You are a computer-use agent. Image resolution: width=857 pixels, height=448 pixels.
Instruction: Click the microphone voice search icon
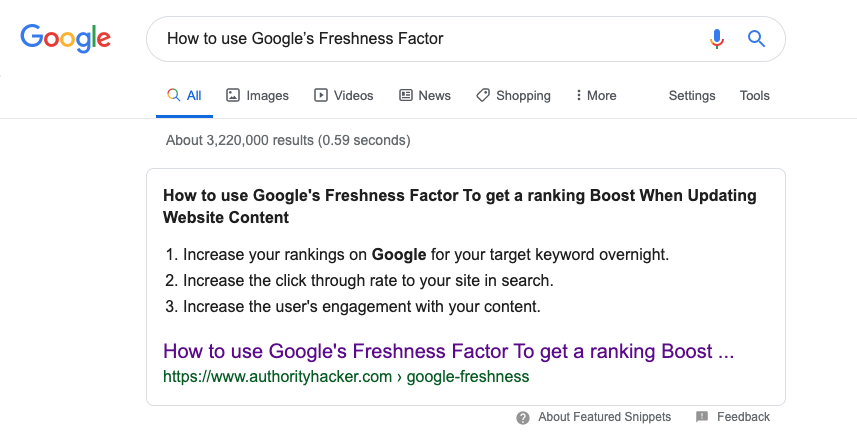tap(716, 39)
